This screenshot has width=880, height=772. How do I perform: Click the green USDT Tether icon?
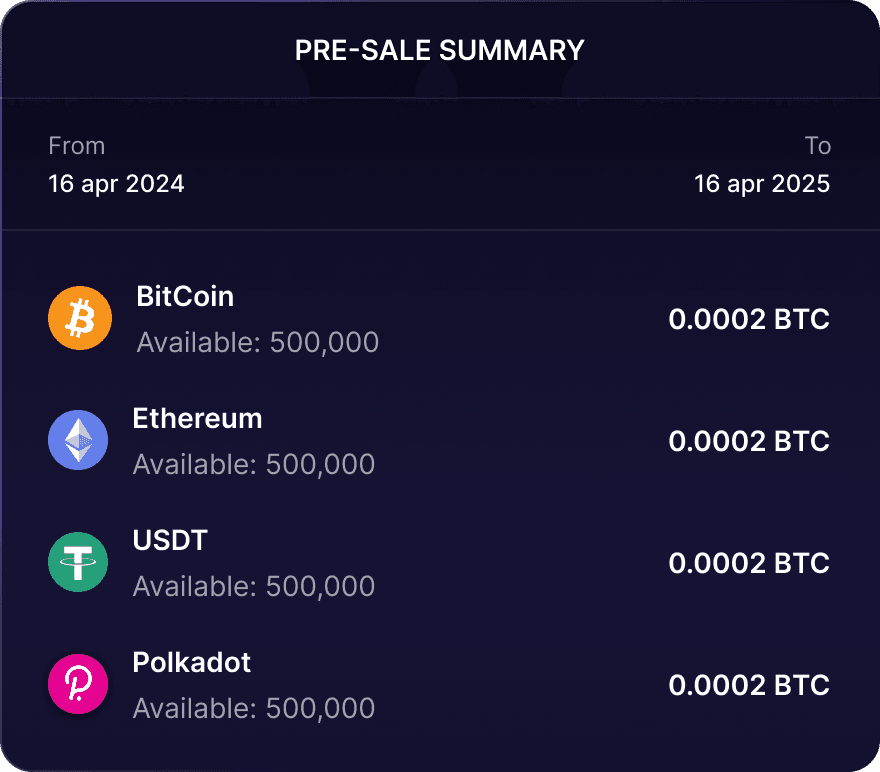[78, 562]
